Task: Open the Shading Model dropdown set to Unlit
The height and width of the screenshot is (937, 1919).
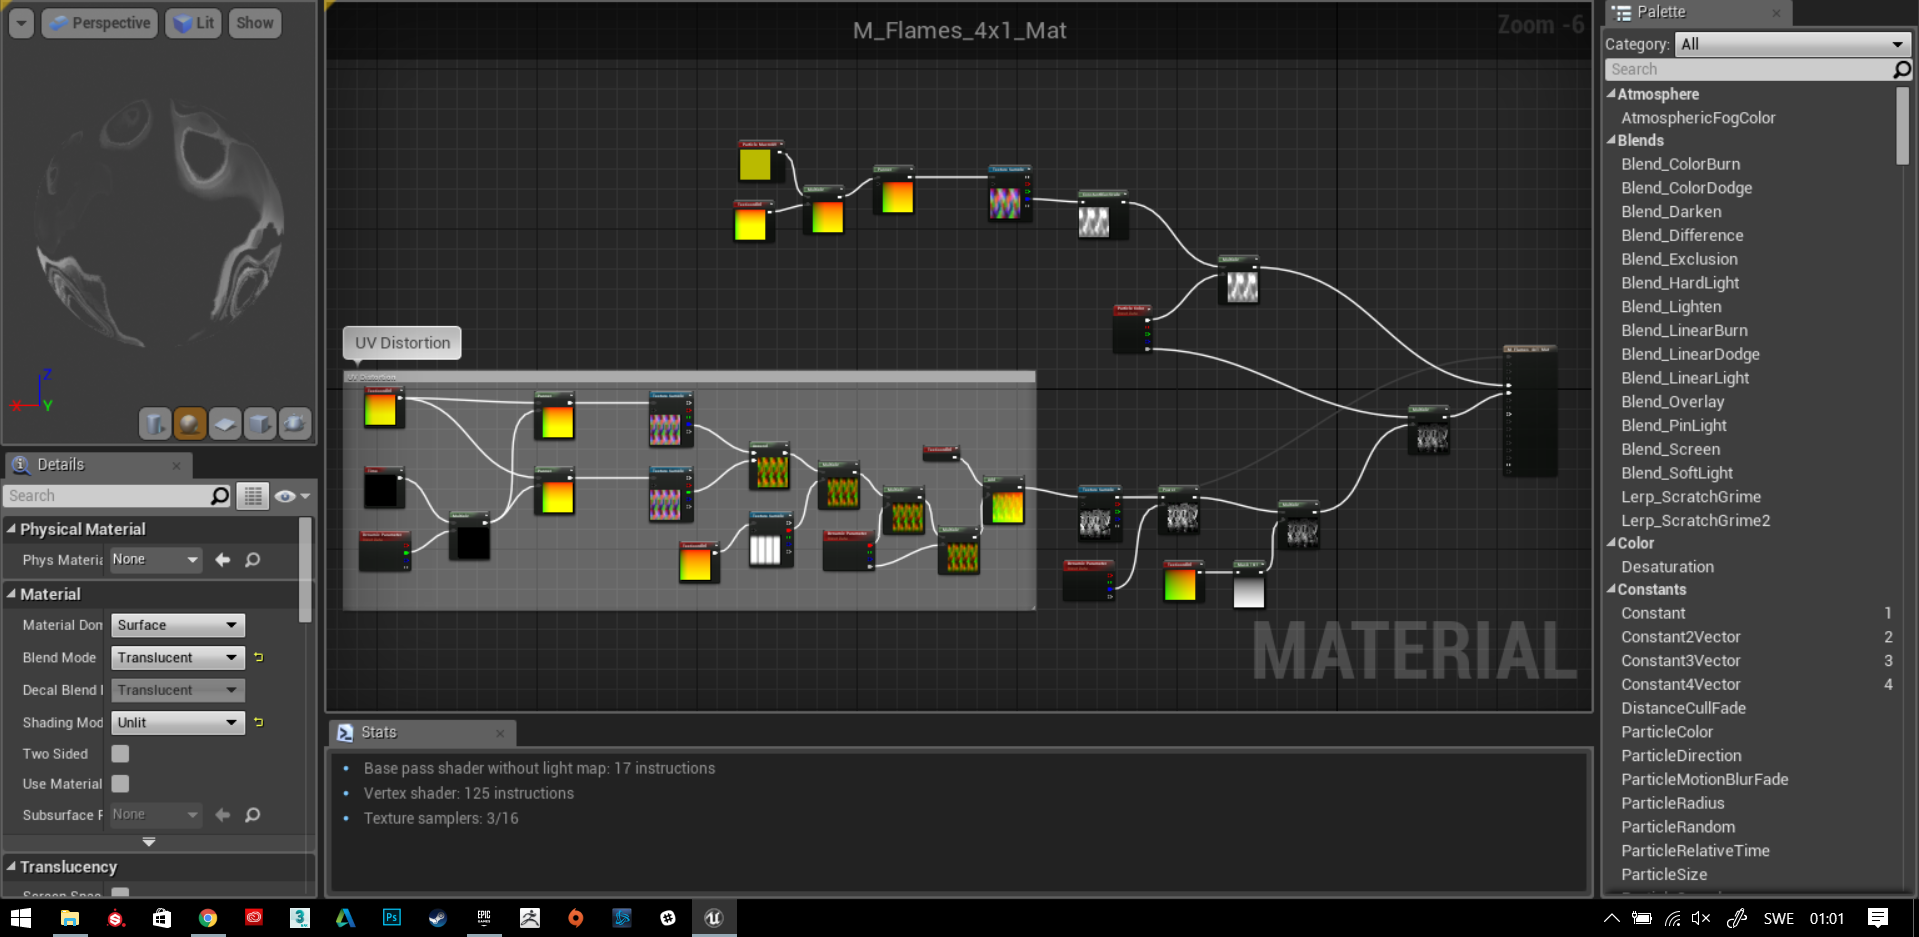Action: point(177,723)
